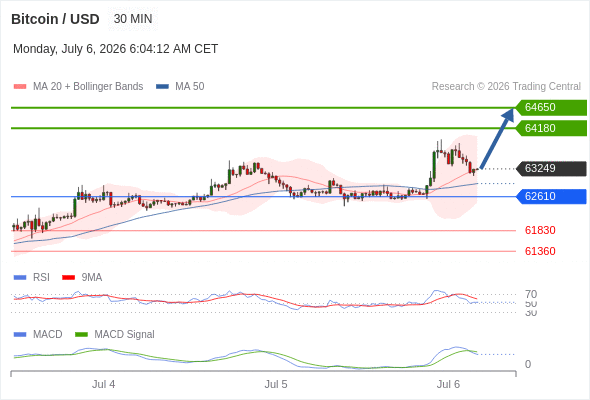Click the 9MA legend label
Image resolution: width=590 pixels, height=400 pixels.
(92, 278)
